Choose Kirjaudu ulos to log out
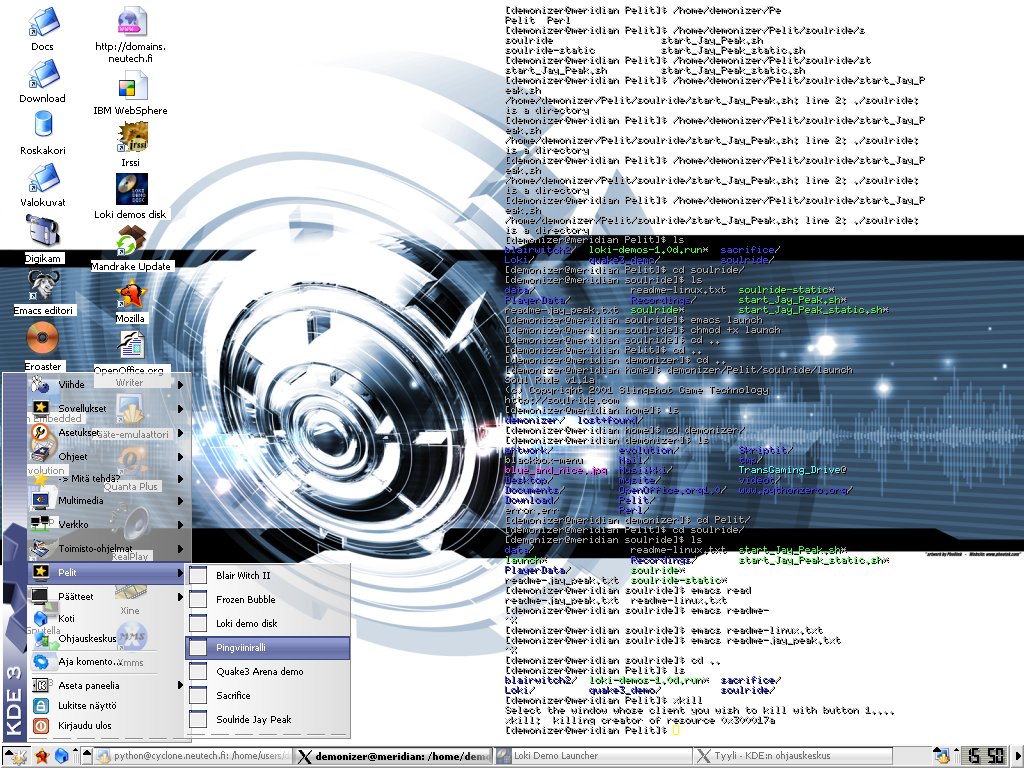This screenshot has width=1024, height=768. pos(106,726)
